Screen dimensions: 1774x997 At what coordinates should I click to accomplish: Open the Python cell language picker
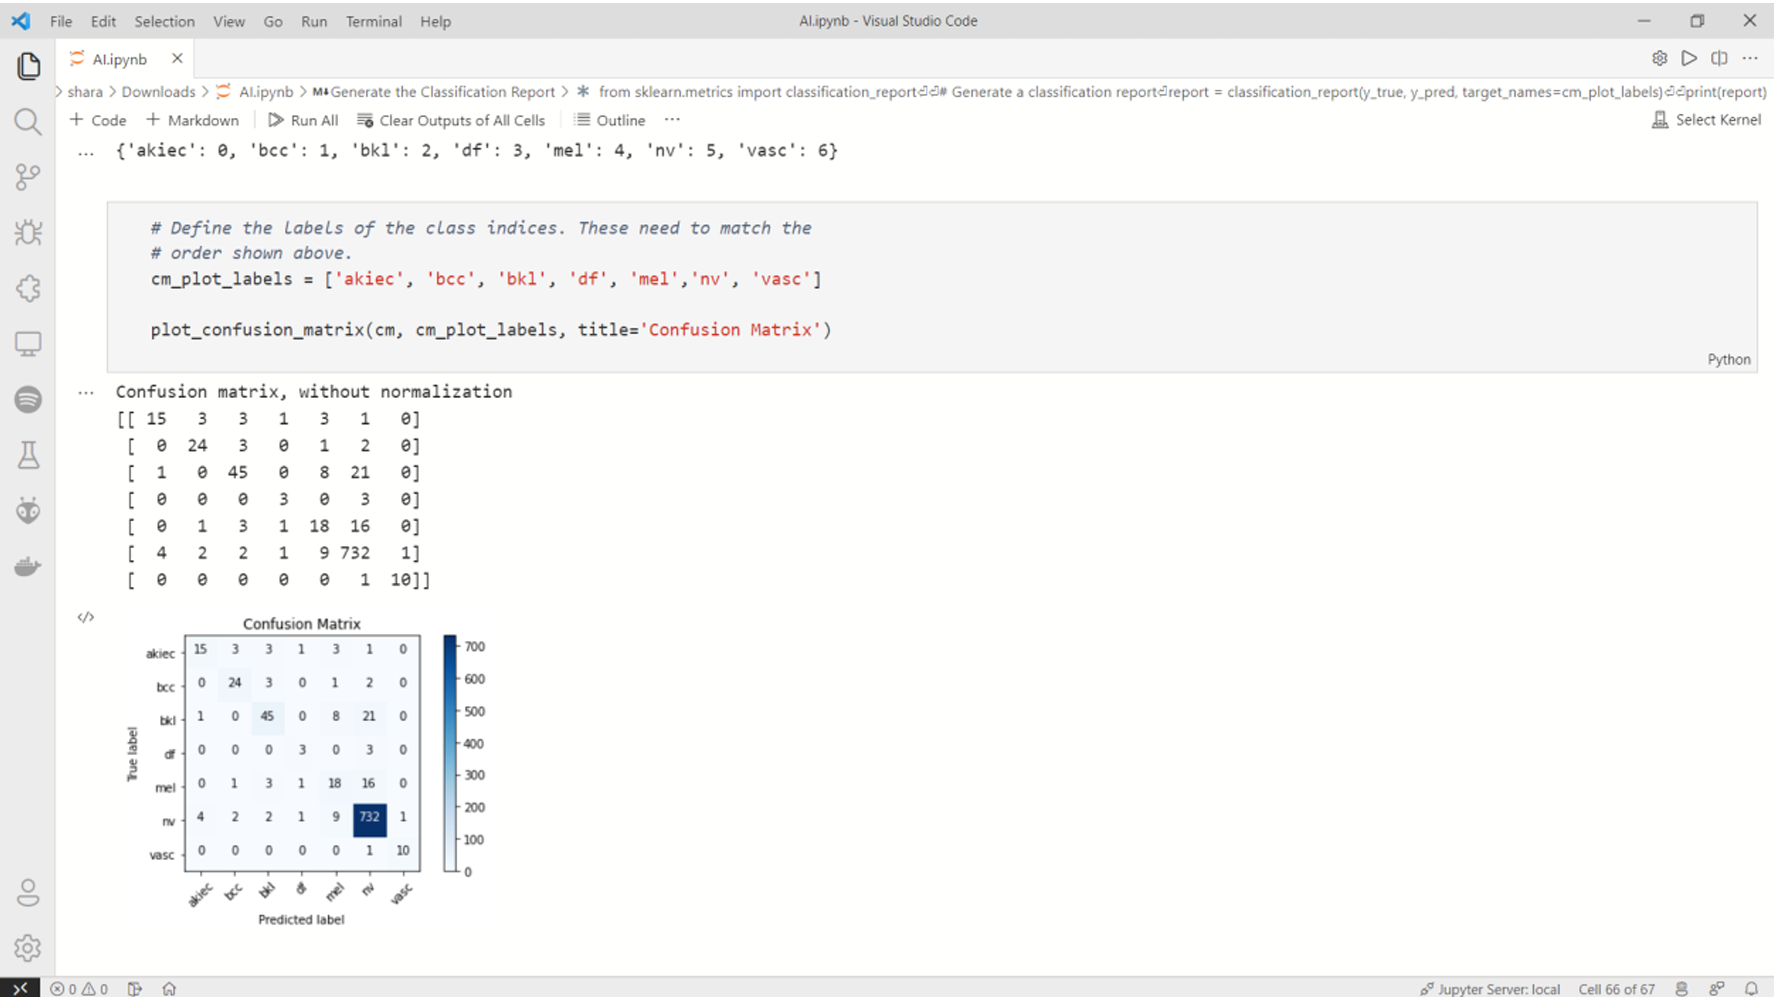(1729, 359)
